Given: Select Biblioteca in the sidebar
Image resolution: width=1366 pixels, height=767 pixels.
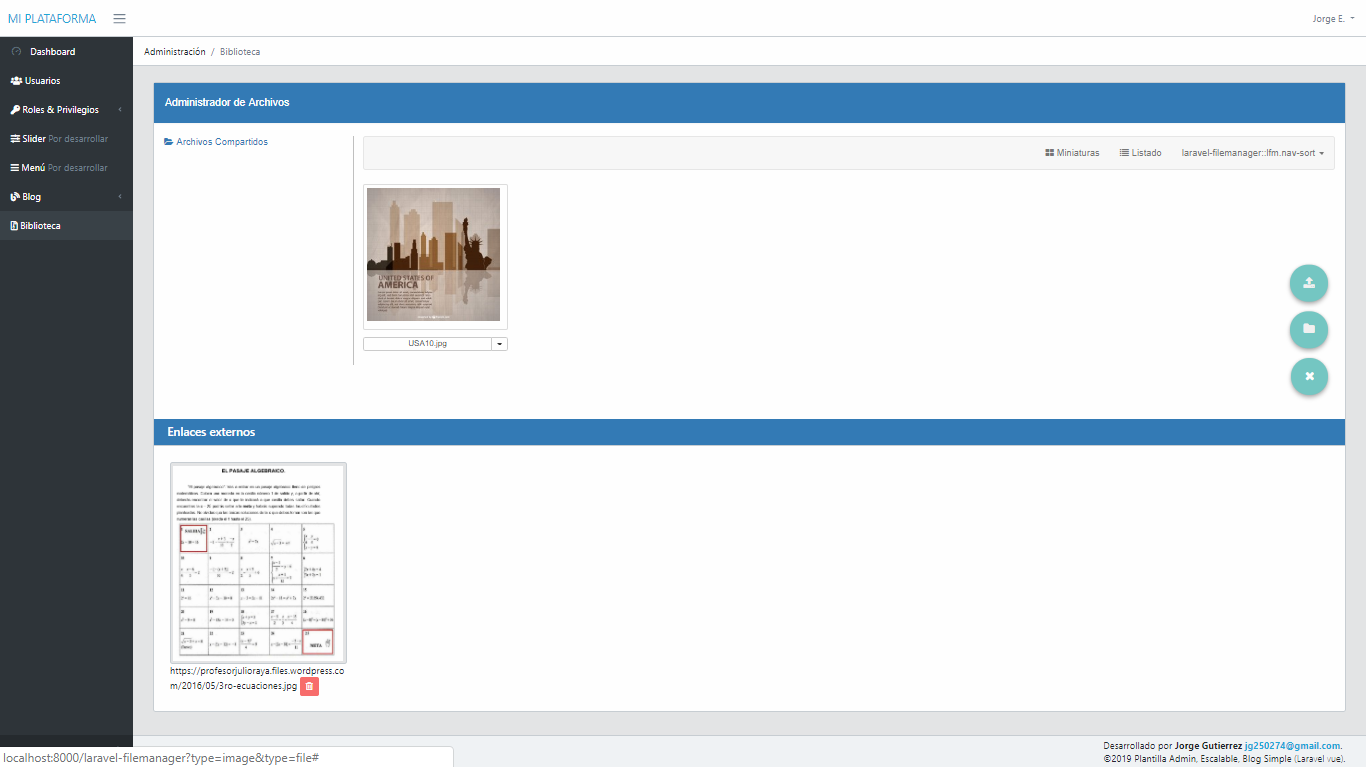Looking at the screenshot, I should click(66, 226).
